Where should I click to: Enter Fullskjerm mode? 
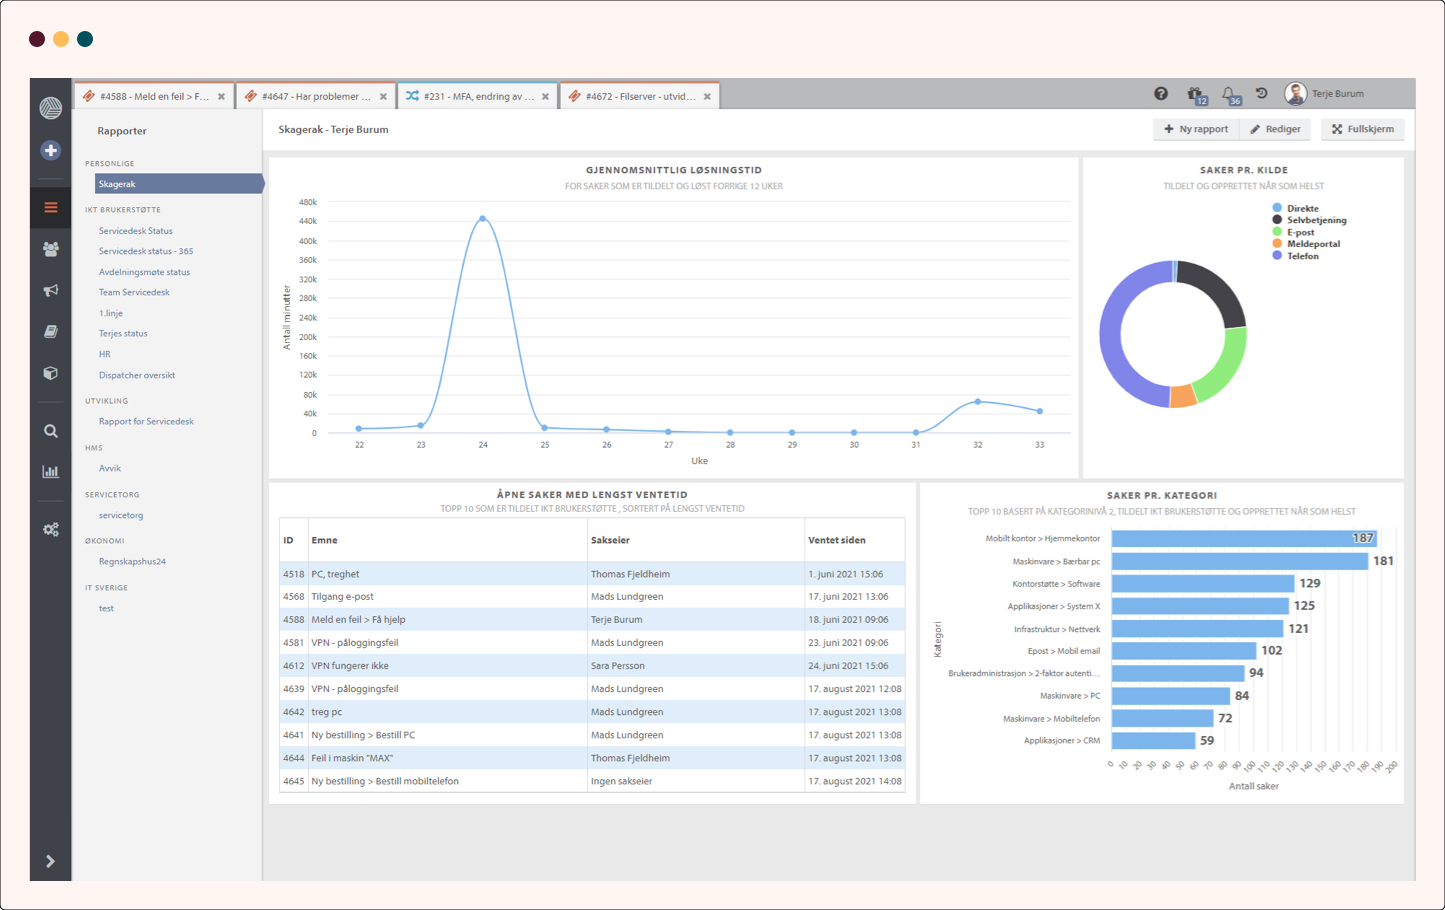1362,129
